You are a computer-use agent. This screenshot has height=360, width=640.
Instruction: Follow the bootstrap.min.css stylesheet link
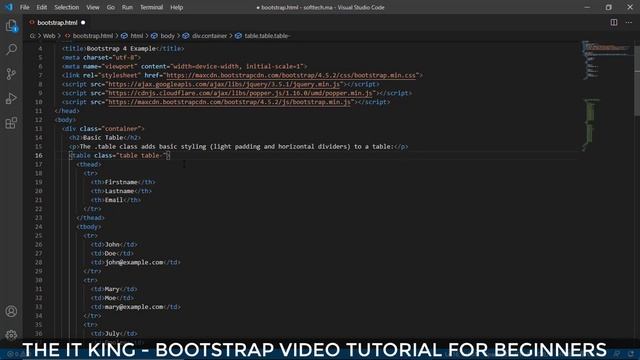point(291,75)
